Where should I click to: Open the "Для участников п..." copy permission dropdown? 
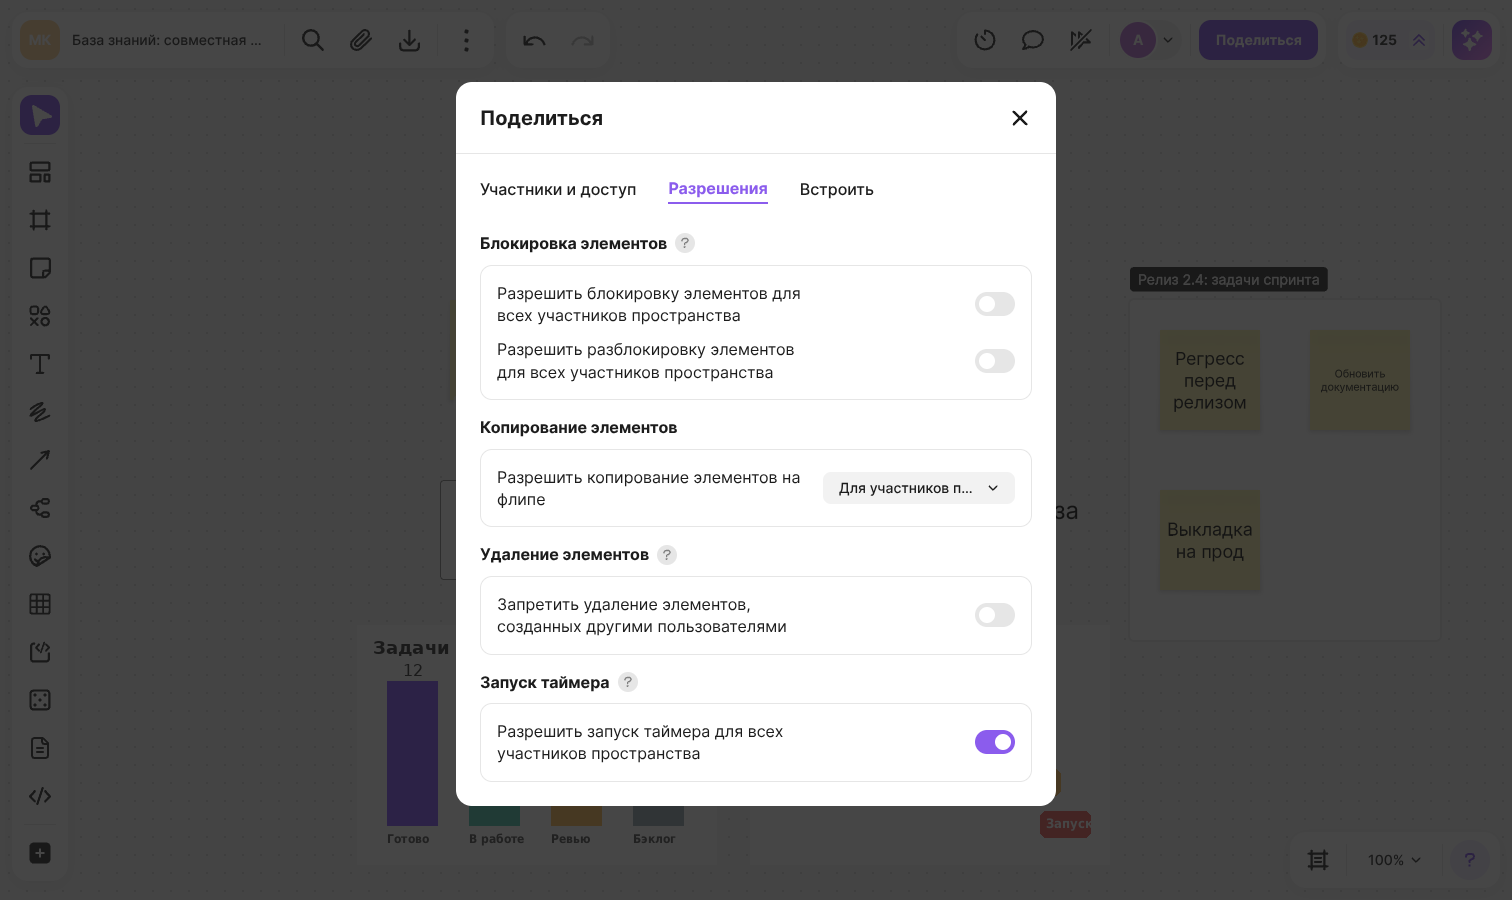click(x=919, y=488)
